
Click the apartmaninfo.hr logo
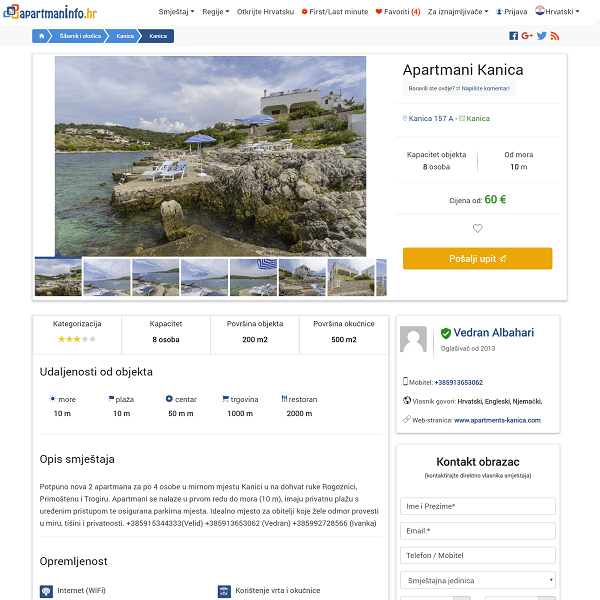pos(50,12)
